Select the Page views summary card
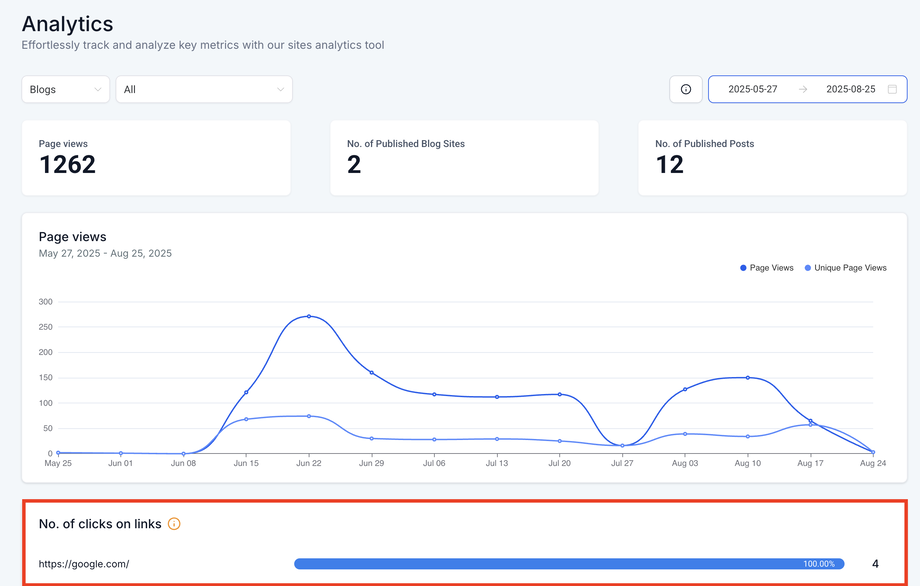 pos(156,158)
